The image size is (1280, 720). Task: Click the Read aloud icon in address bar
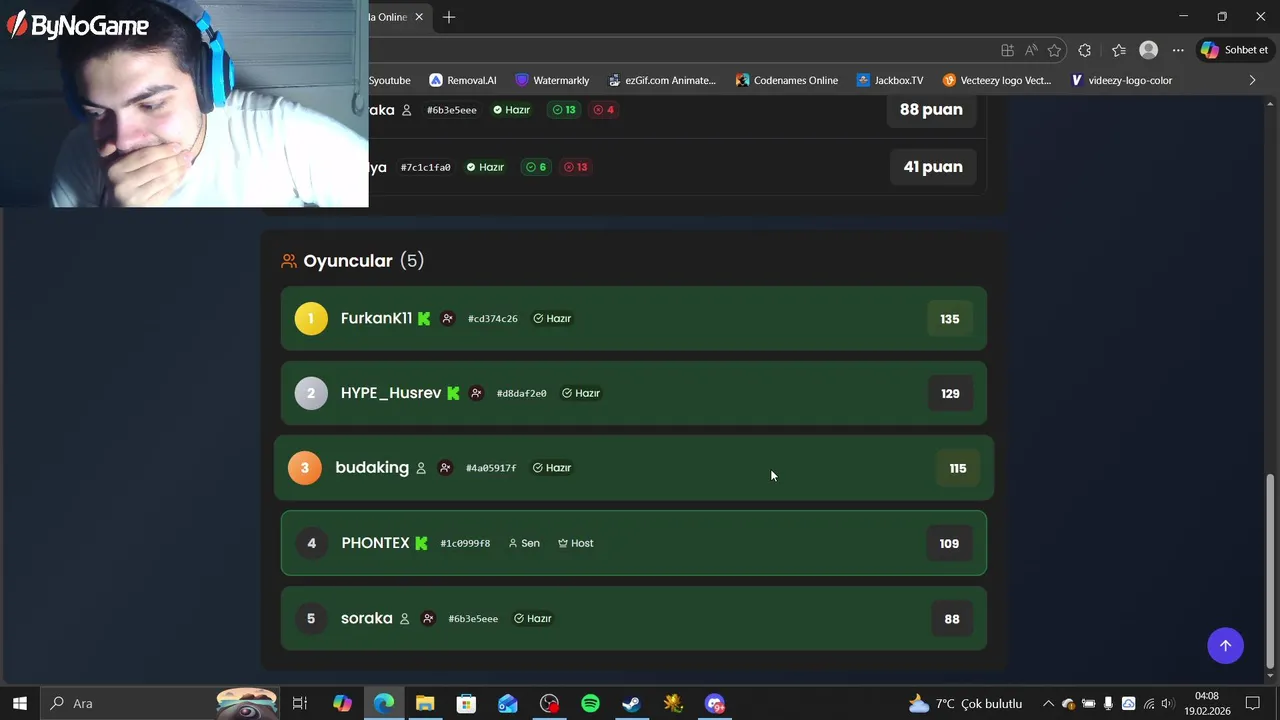pos(1031,50)
